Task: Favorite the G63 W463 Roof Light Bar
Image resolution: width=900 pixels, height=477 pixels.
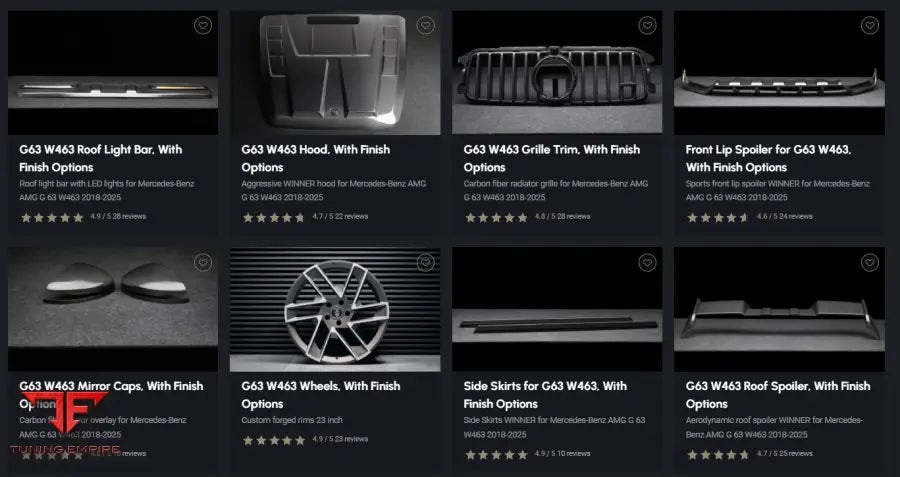Action: 203,25
